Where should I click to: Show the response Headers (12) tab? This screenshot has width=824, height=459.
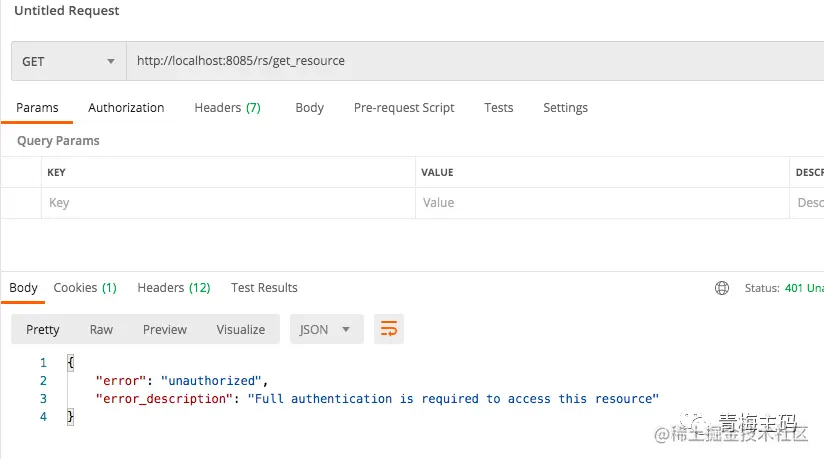click(x=174, y=288)
